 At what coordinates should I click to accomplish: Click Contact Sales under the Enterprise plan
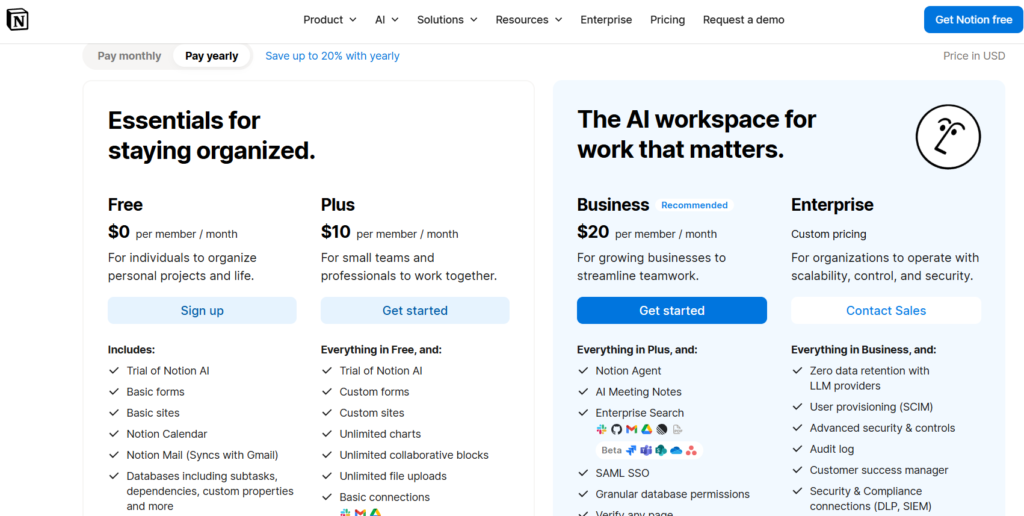(886, 310)
